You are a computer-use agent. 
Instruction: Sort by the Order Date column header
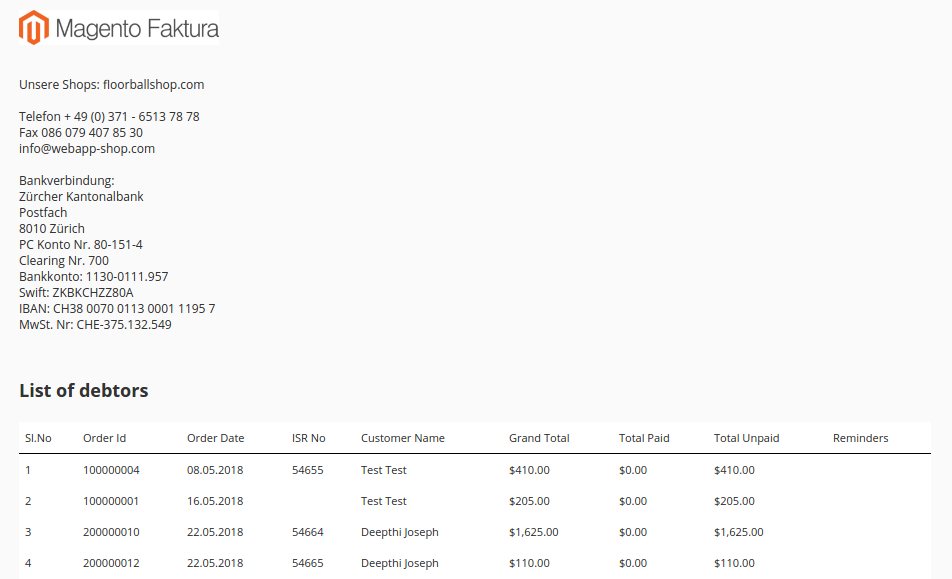(x=215, y=438)
